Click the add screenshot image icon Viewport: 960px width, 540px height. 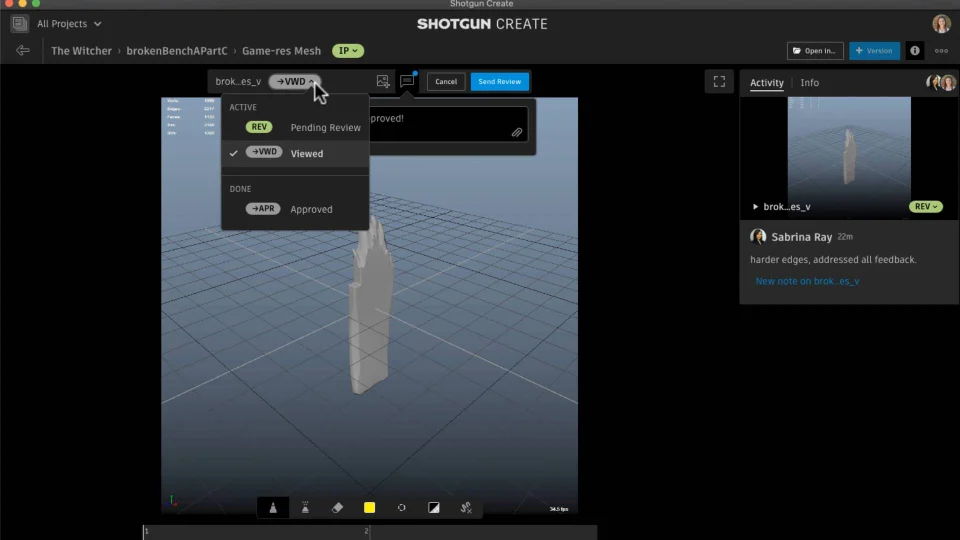click(383, 81)
